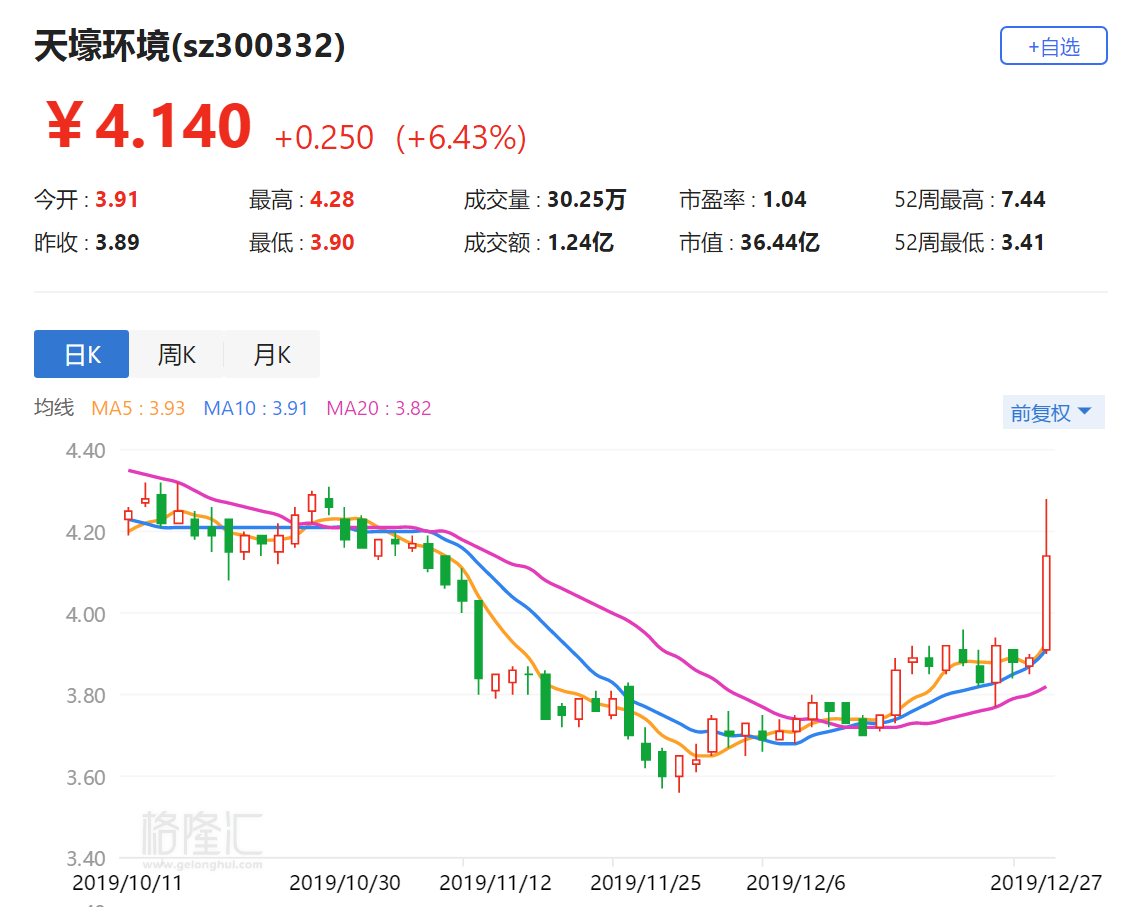Click the 最高 value 4.28
The image size is (1121, 907).
coord(332,199)
